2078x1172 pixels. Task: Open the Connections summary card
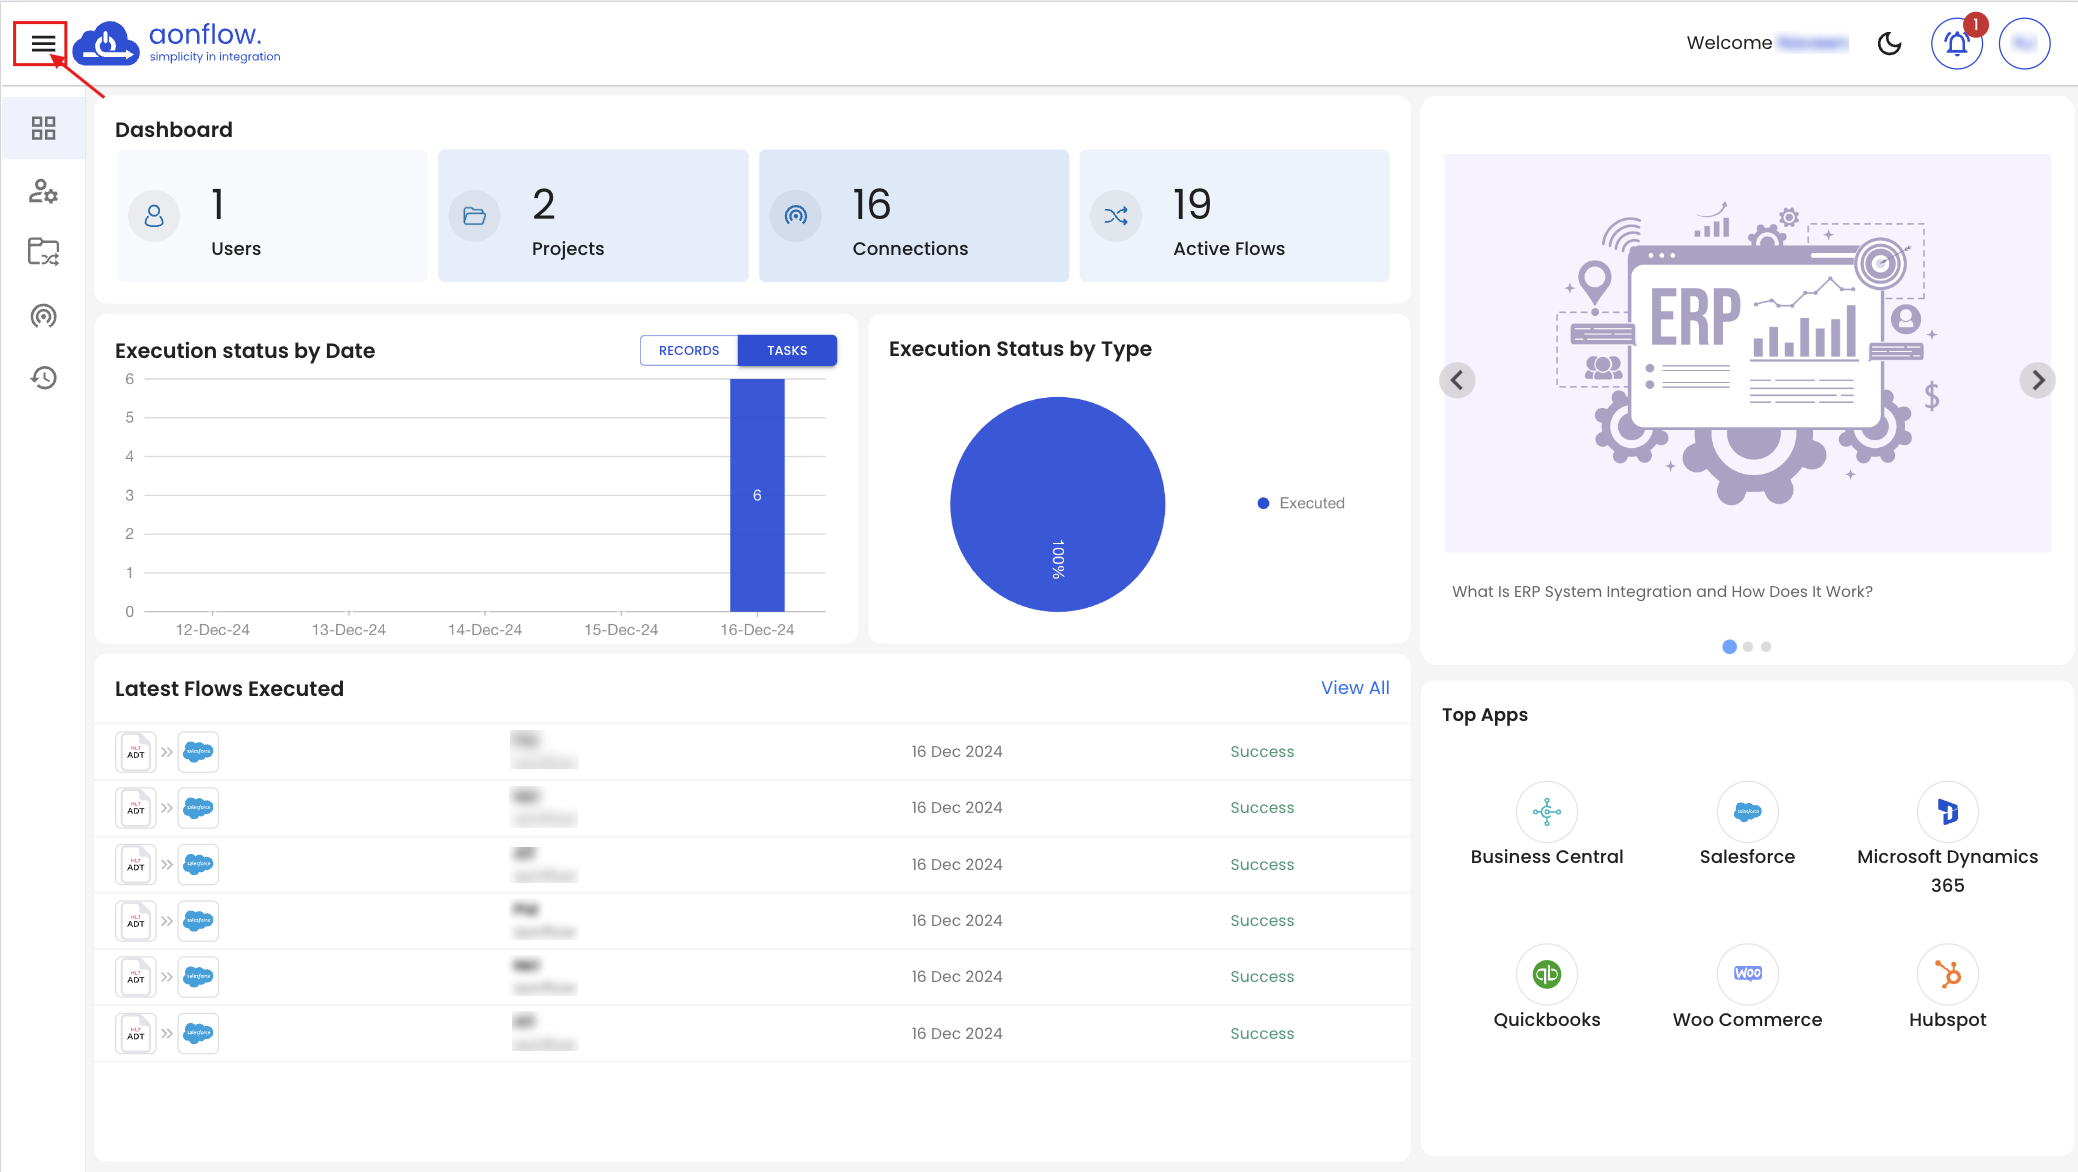913,216
